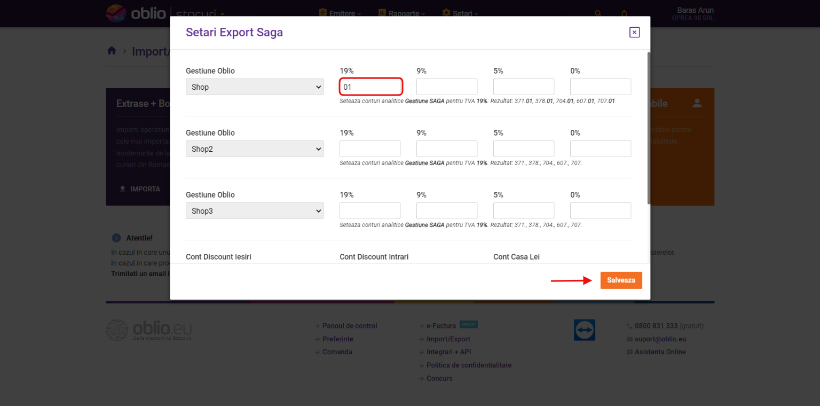The width and height of the screenshot is (820, 406).
Task: Click the home icon in the breadcrumb
Action: (111, 51)
